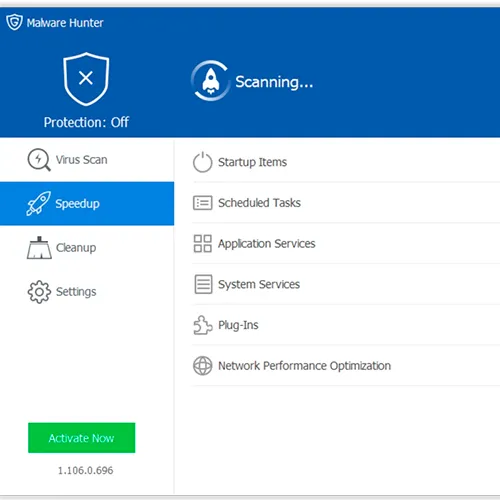Image resolution: width=500 pixels, height=500 pixels.
Task: Select the Speedup label in the sidebar
Action: tap(77, 204)
